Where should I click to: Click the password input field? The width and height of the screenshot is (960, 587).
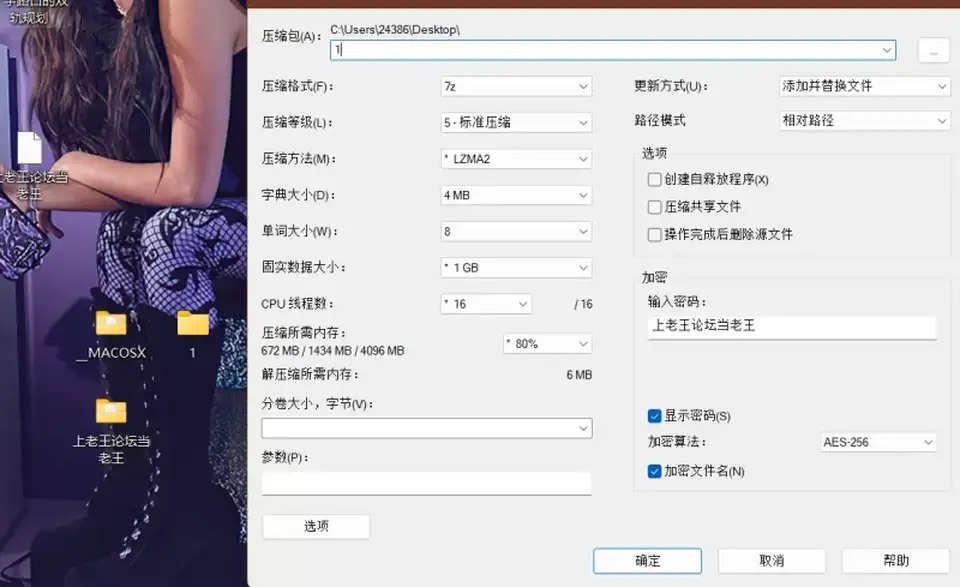[x=792, y=327]
